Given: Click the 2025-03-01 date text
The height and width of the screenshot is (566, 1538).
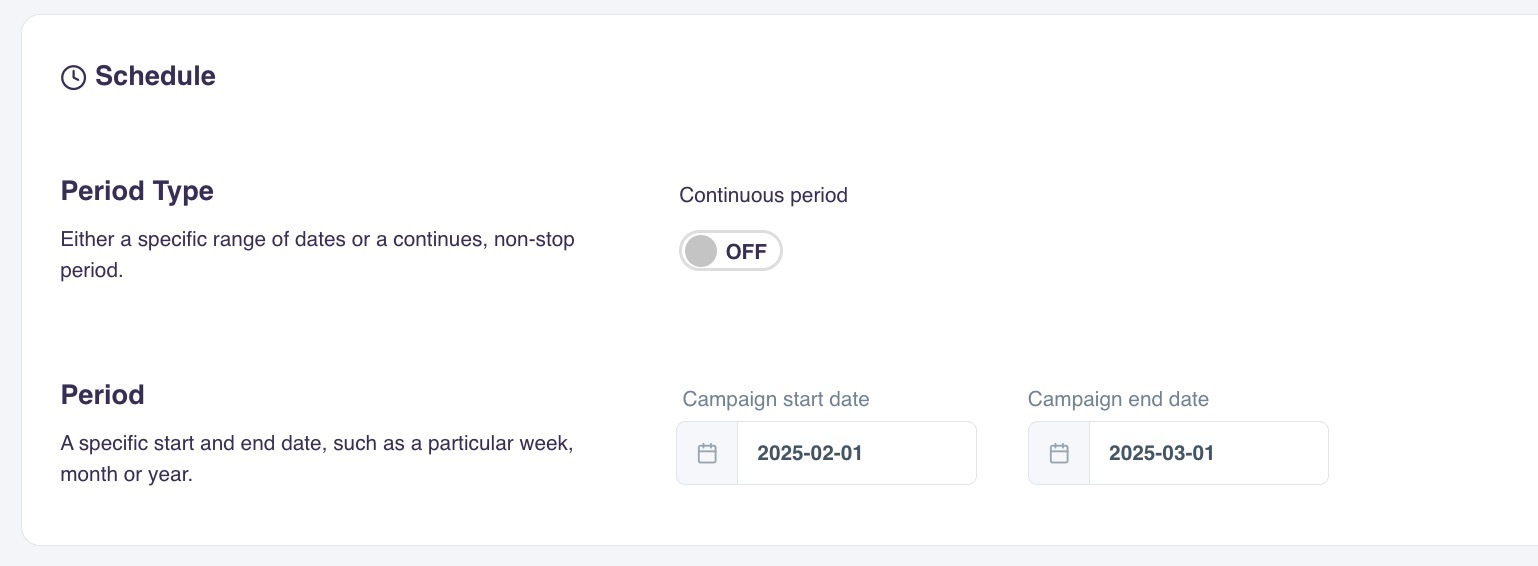Looking at the screenshot, I should (1161, 453).
